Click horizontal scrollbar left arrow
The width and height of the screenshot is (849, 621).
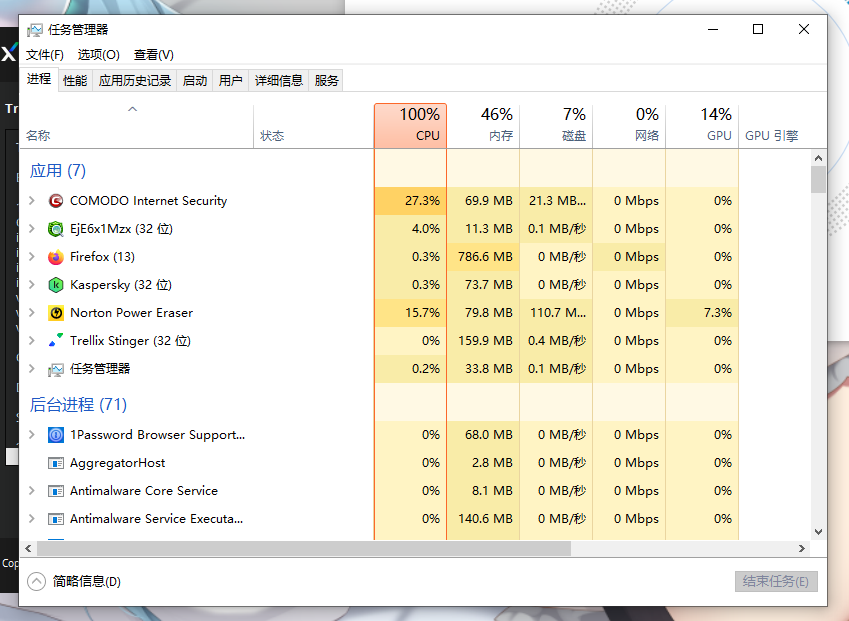28,548
